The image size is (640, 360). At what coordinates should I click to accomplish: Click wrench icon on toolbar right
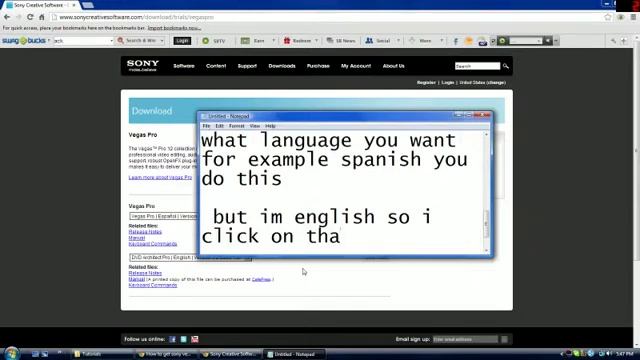point(613,41)
